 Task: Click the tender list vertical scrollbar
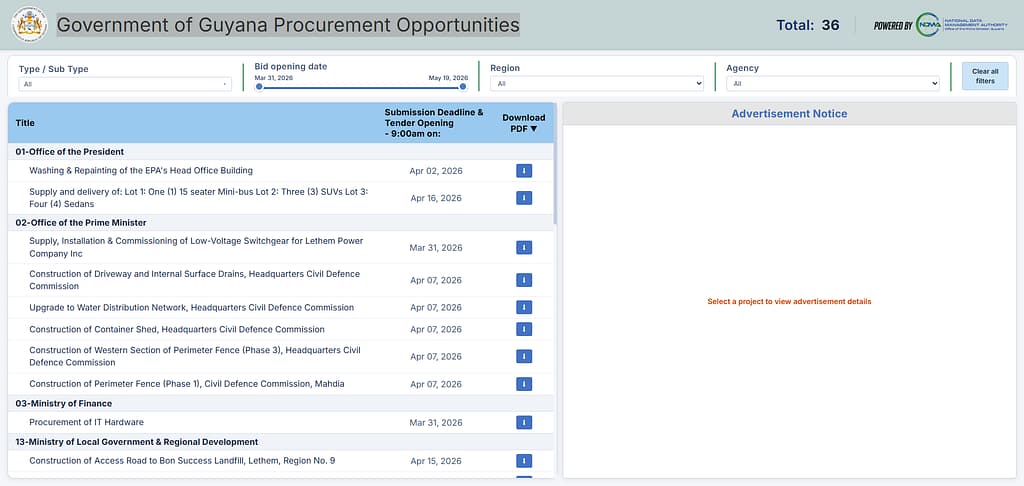pos(555,163)
